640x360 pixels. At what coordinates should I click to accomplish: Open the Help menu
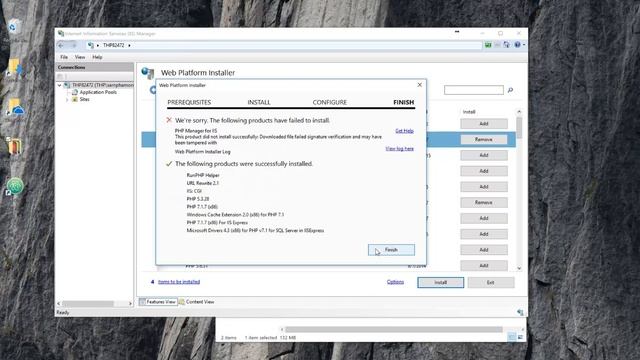(97, 57)
